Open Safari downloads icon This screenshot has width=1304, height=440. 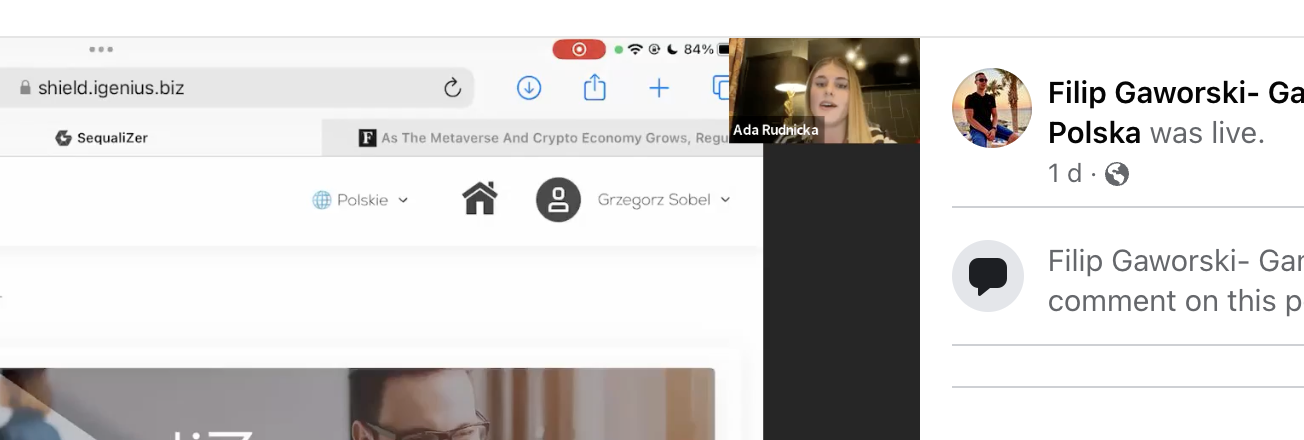[529, 88]
